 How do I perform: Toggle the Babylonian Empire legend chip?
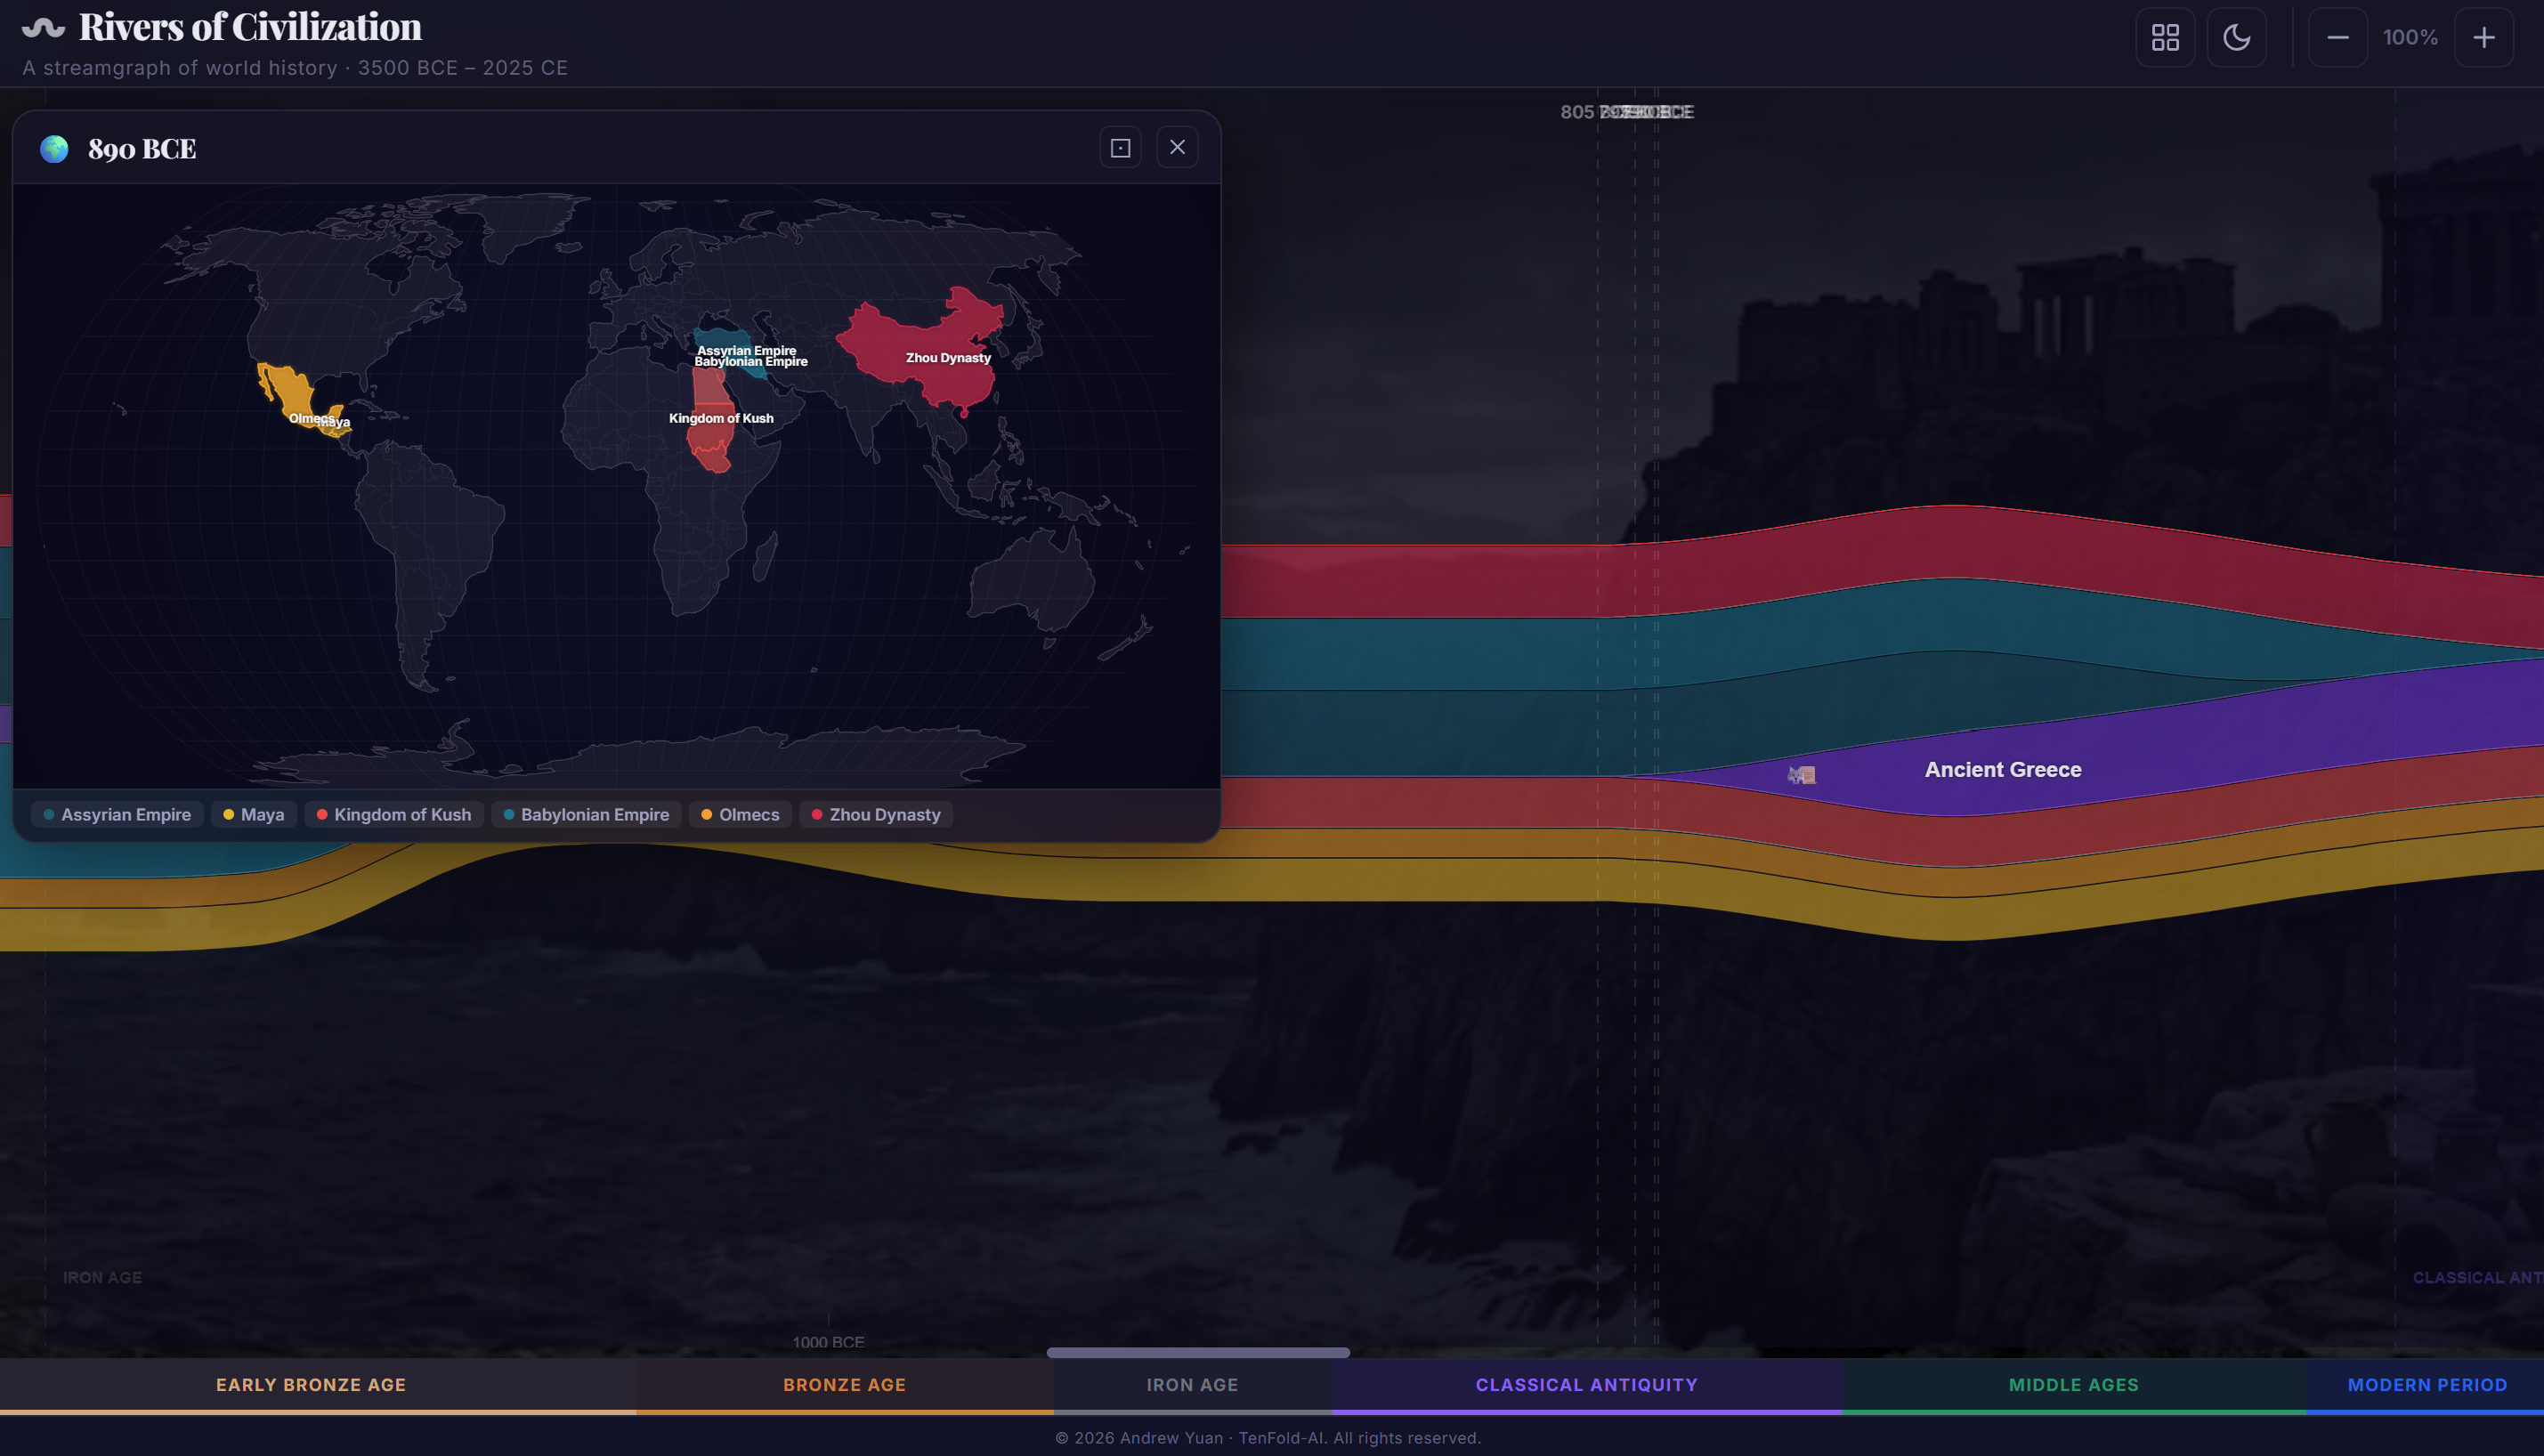click(585, 814)
